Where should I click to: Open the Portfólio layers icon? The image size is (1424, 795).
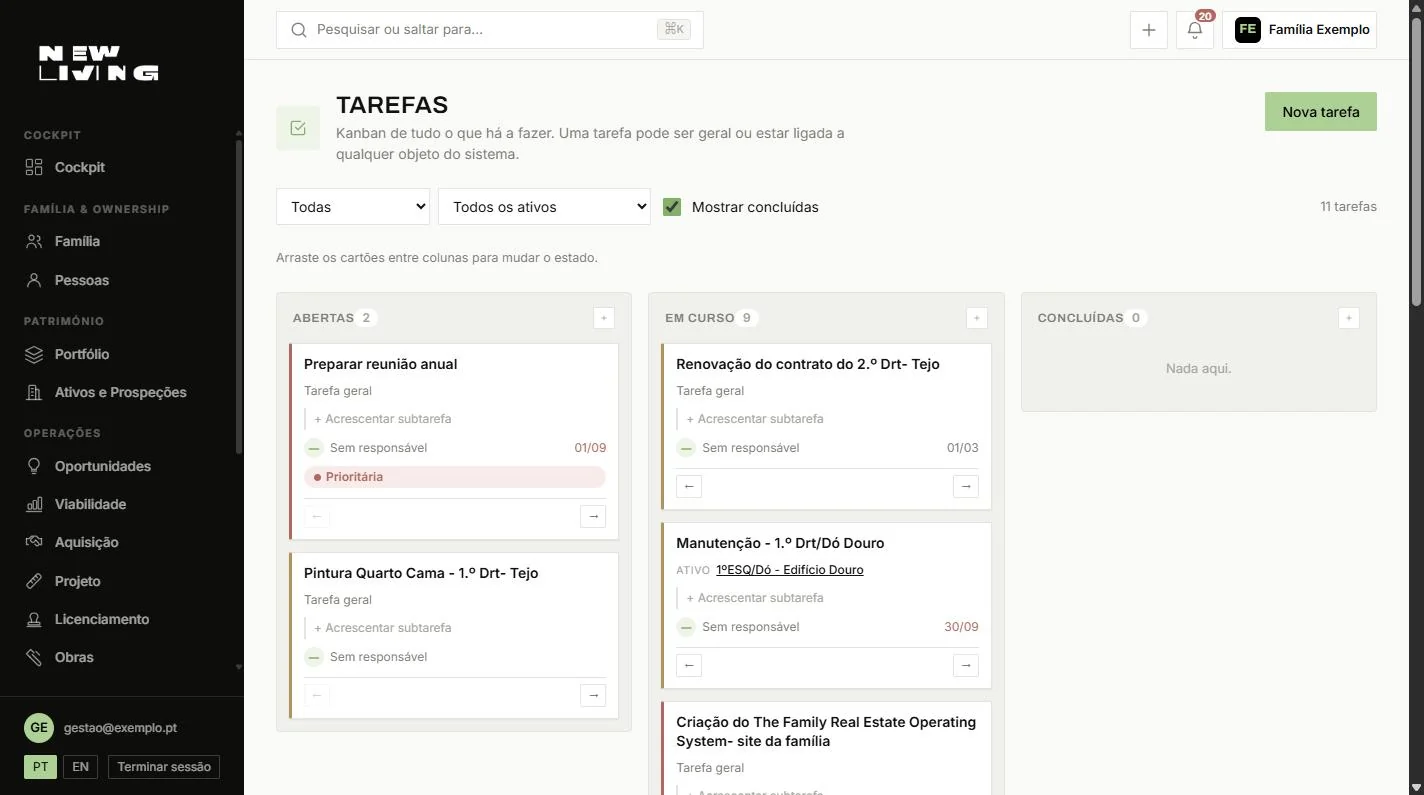coord(34,354)
